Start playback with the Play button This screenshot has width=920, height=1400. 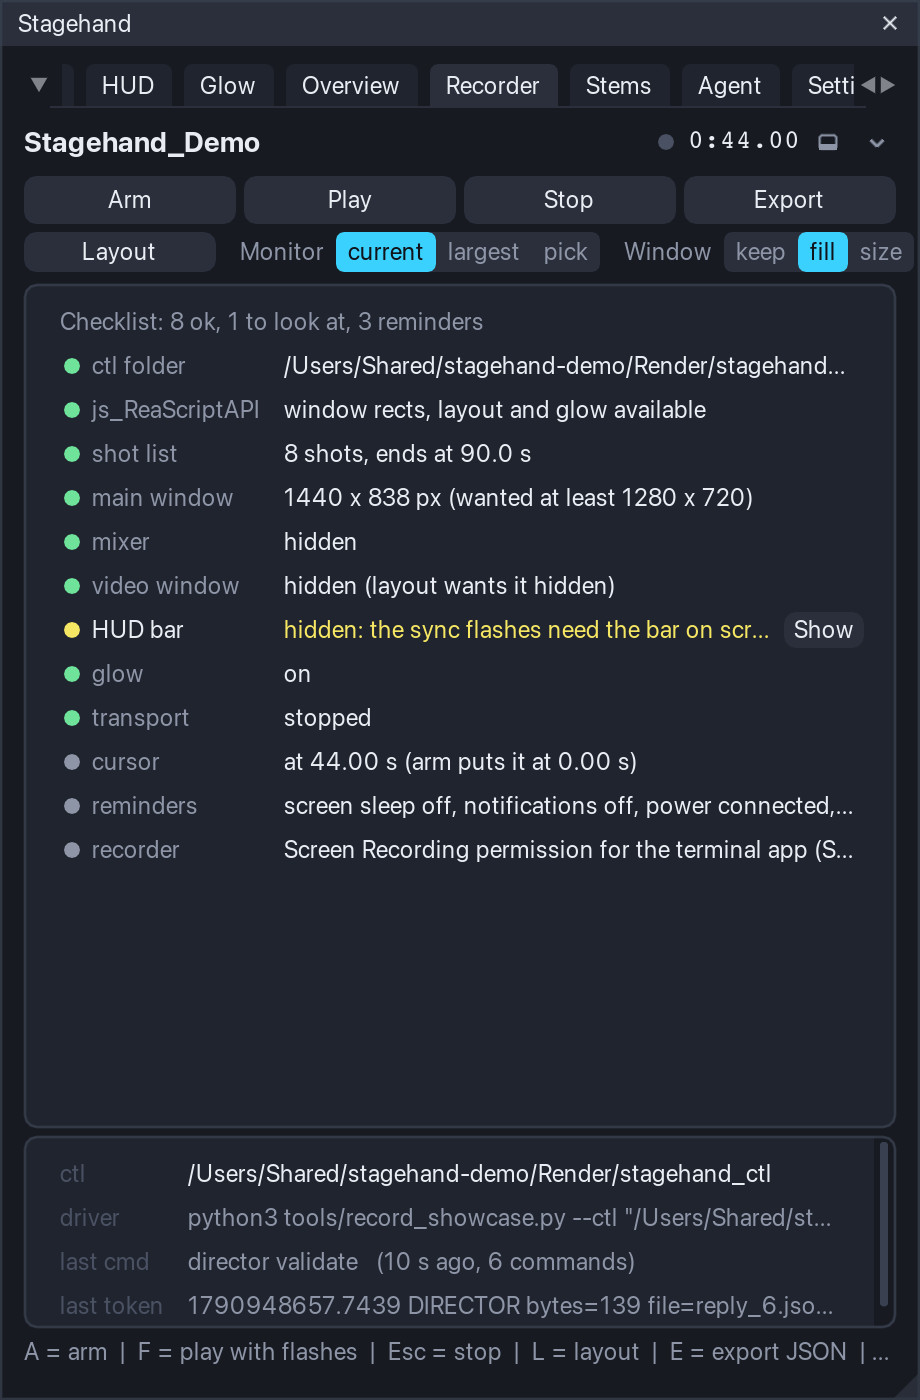(350, 200)
